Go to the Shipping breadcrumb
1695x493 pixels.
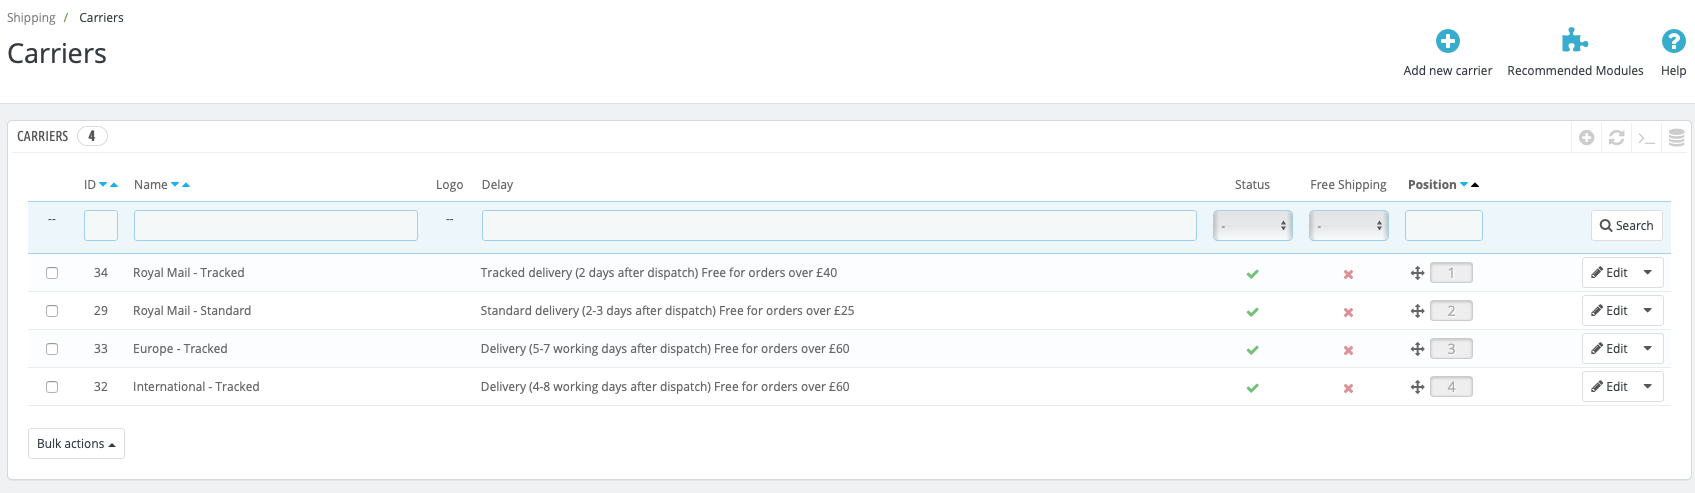31,18
